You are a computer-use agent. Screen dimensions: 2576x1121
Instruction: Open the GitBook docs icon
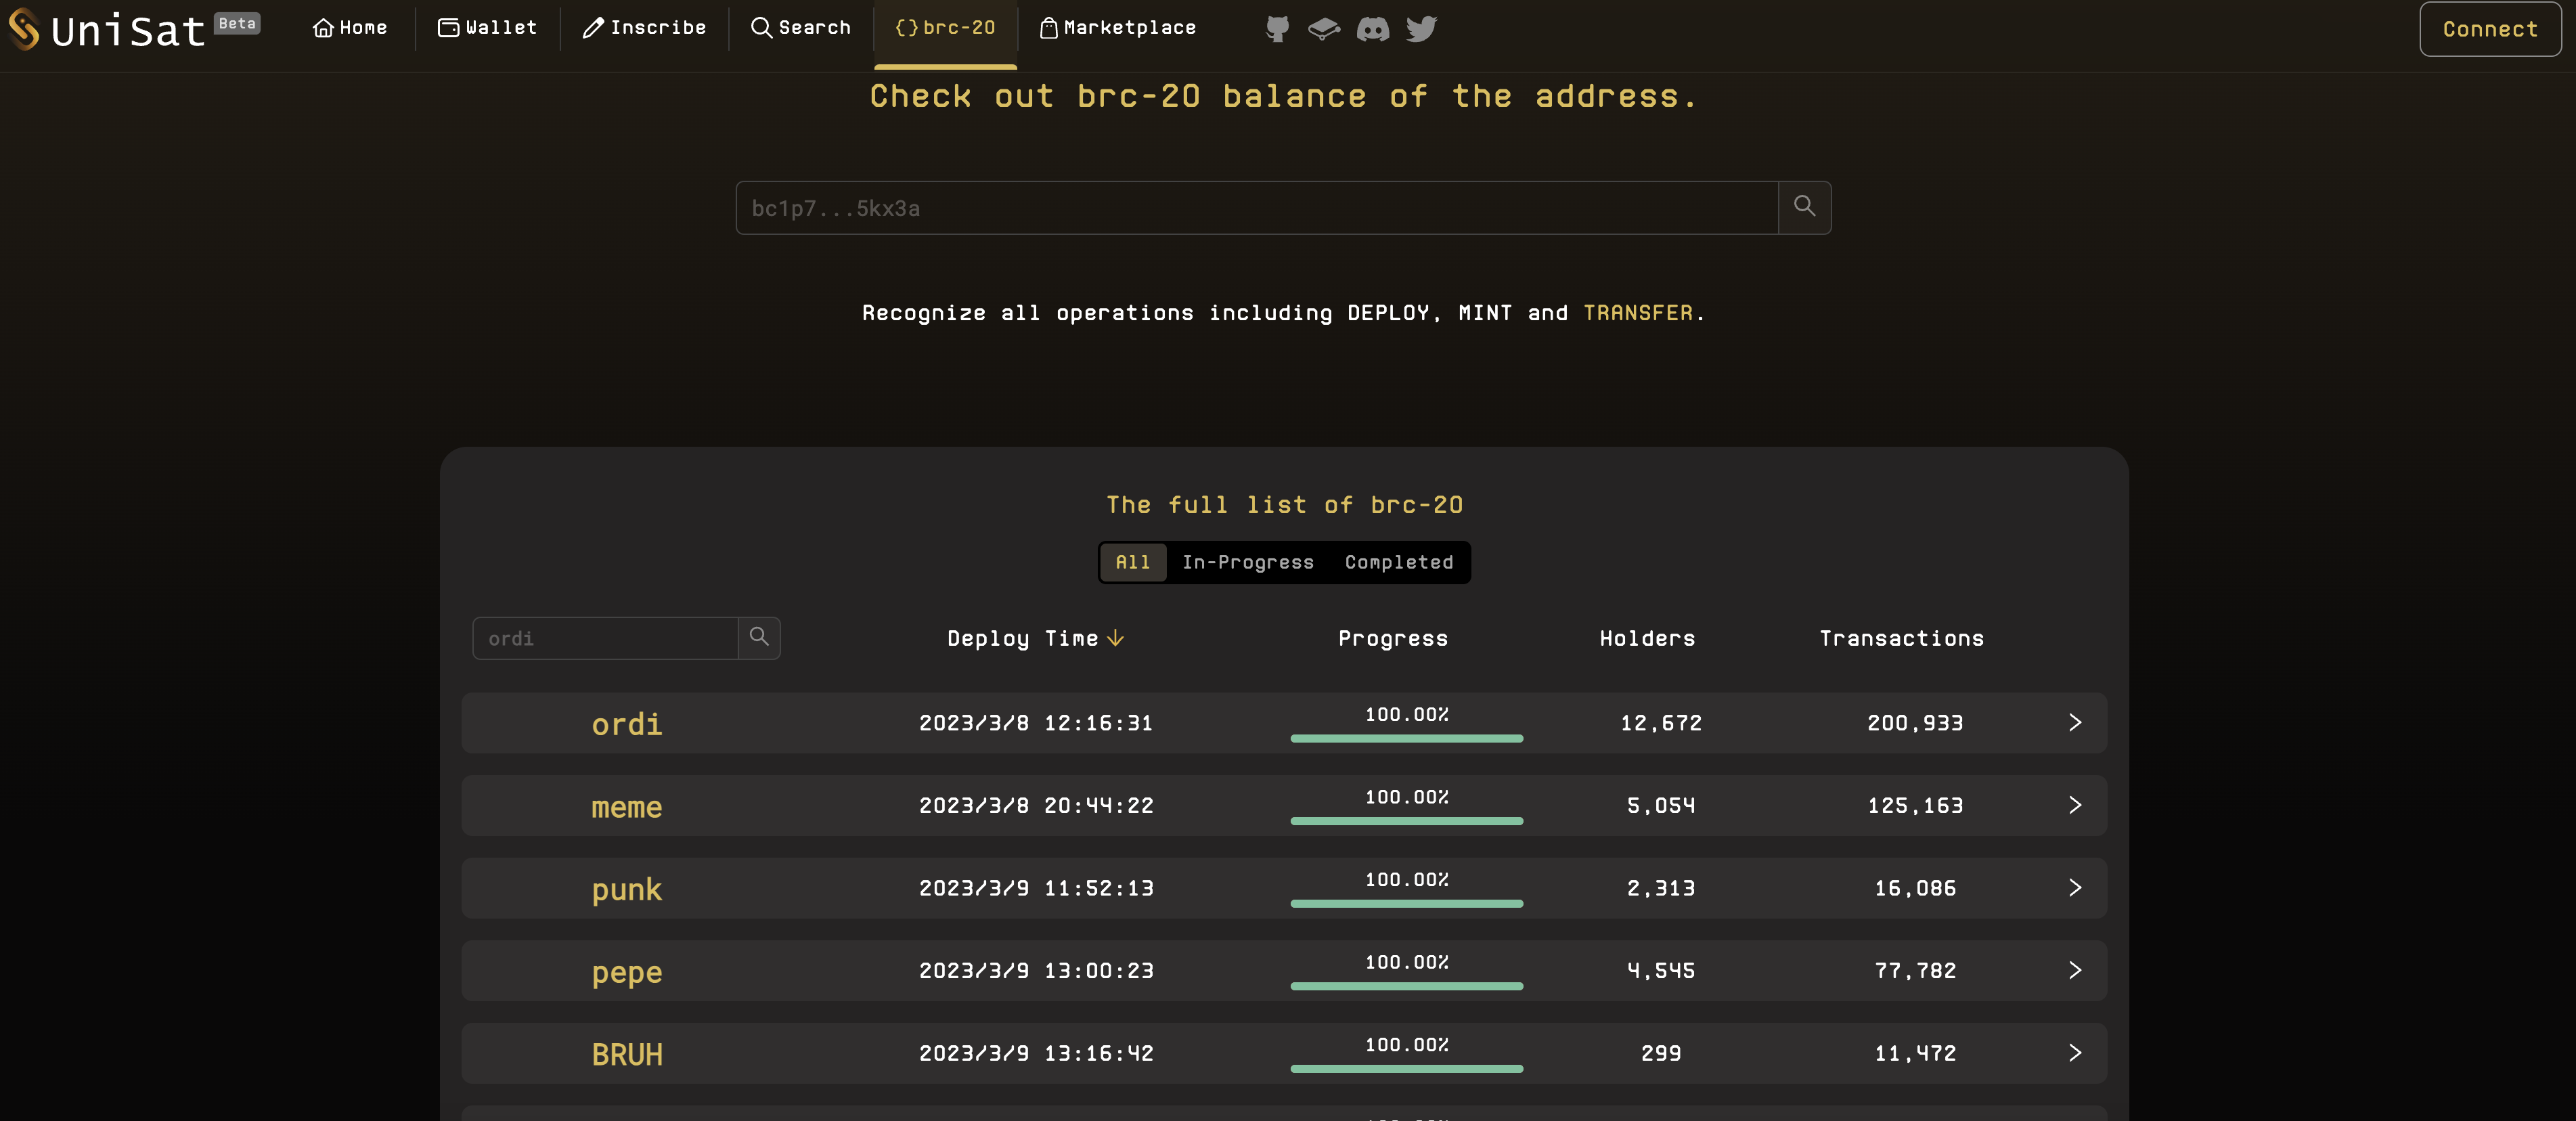pyautogui.click(x=1324, y=28)
